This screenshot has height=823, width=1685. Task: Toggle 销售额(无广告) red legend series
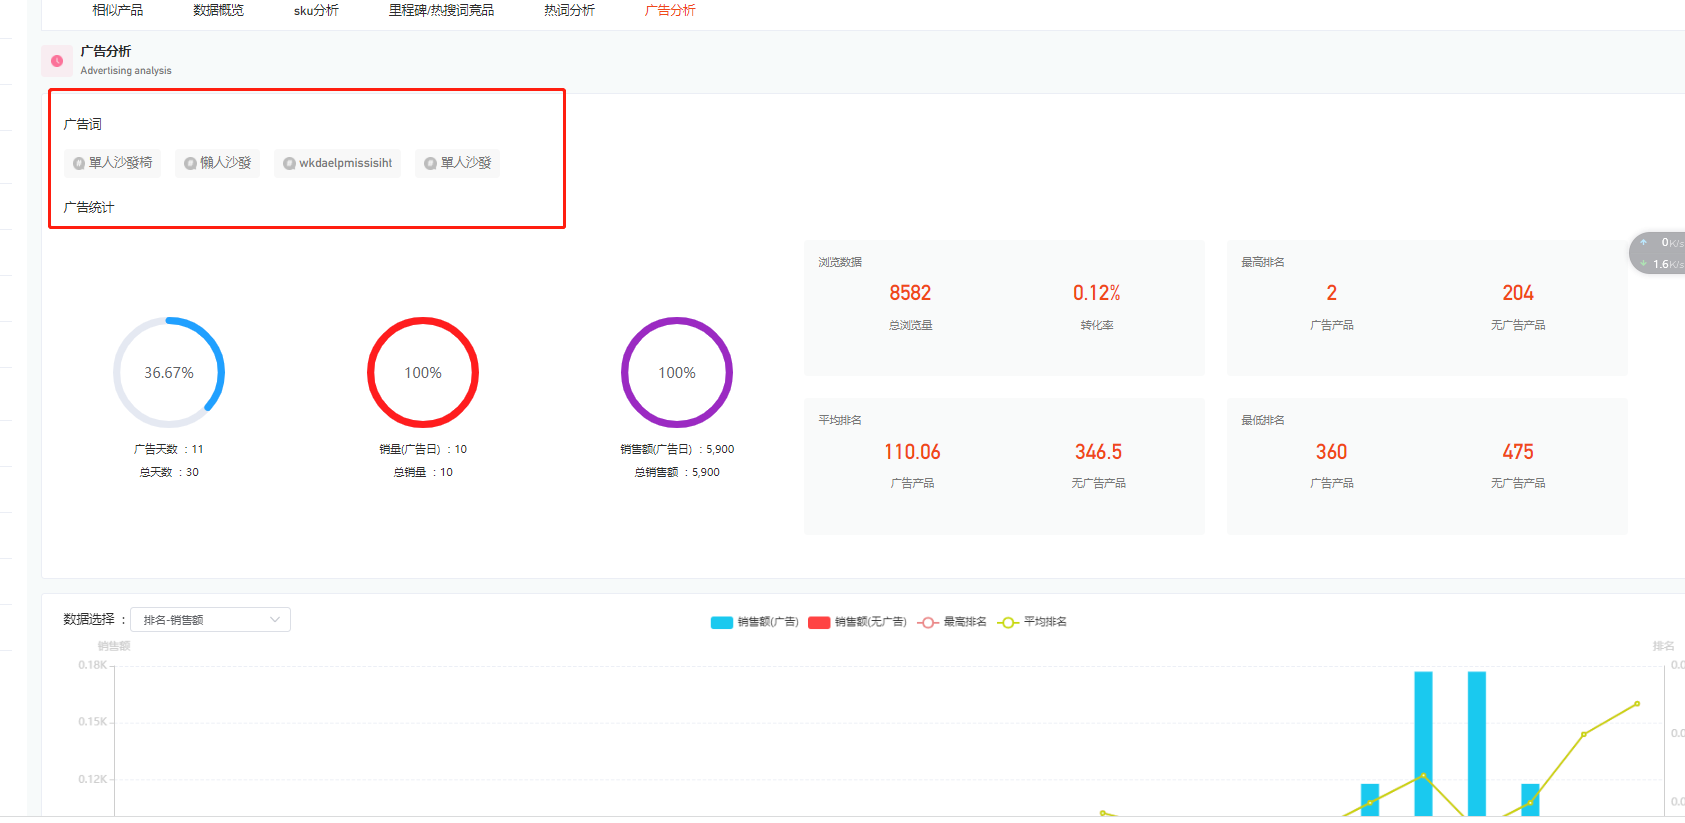coord(857,622)
